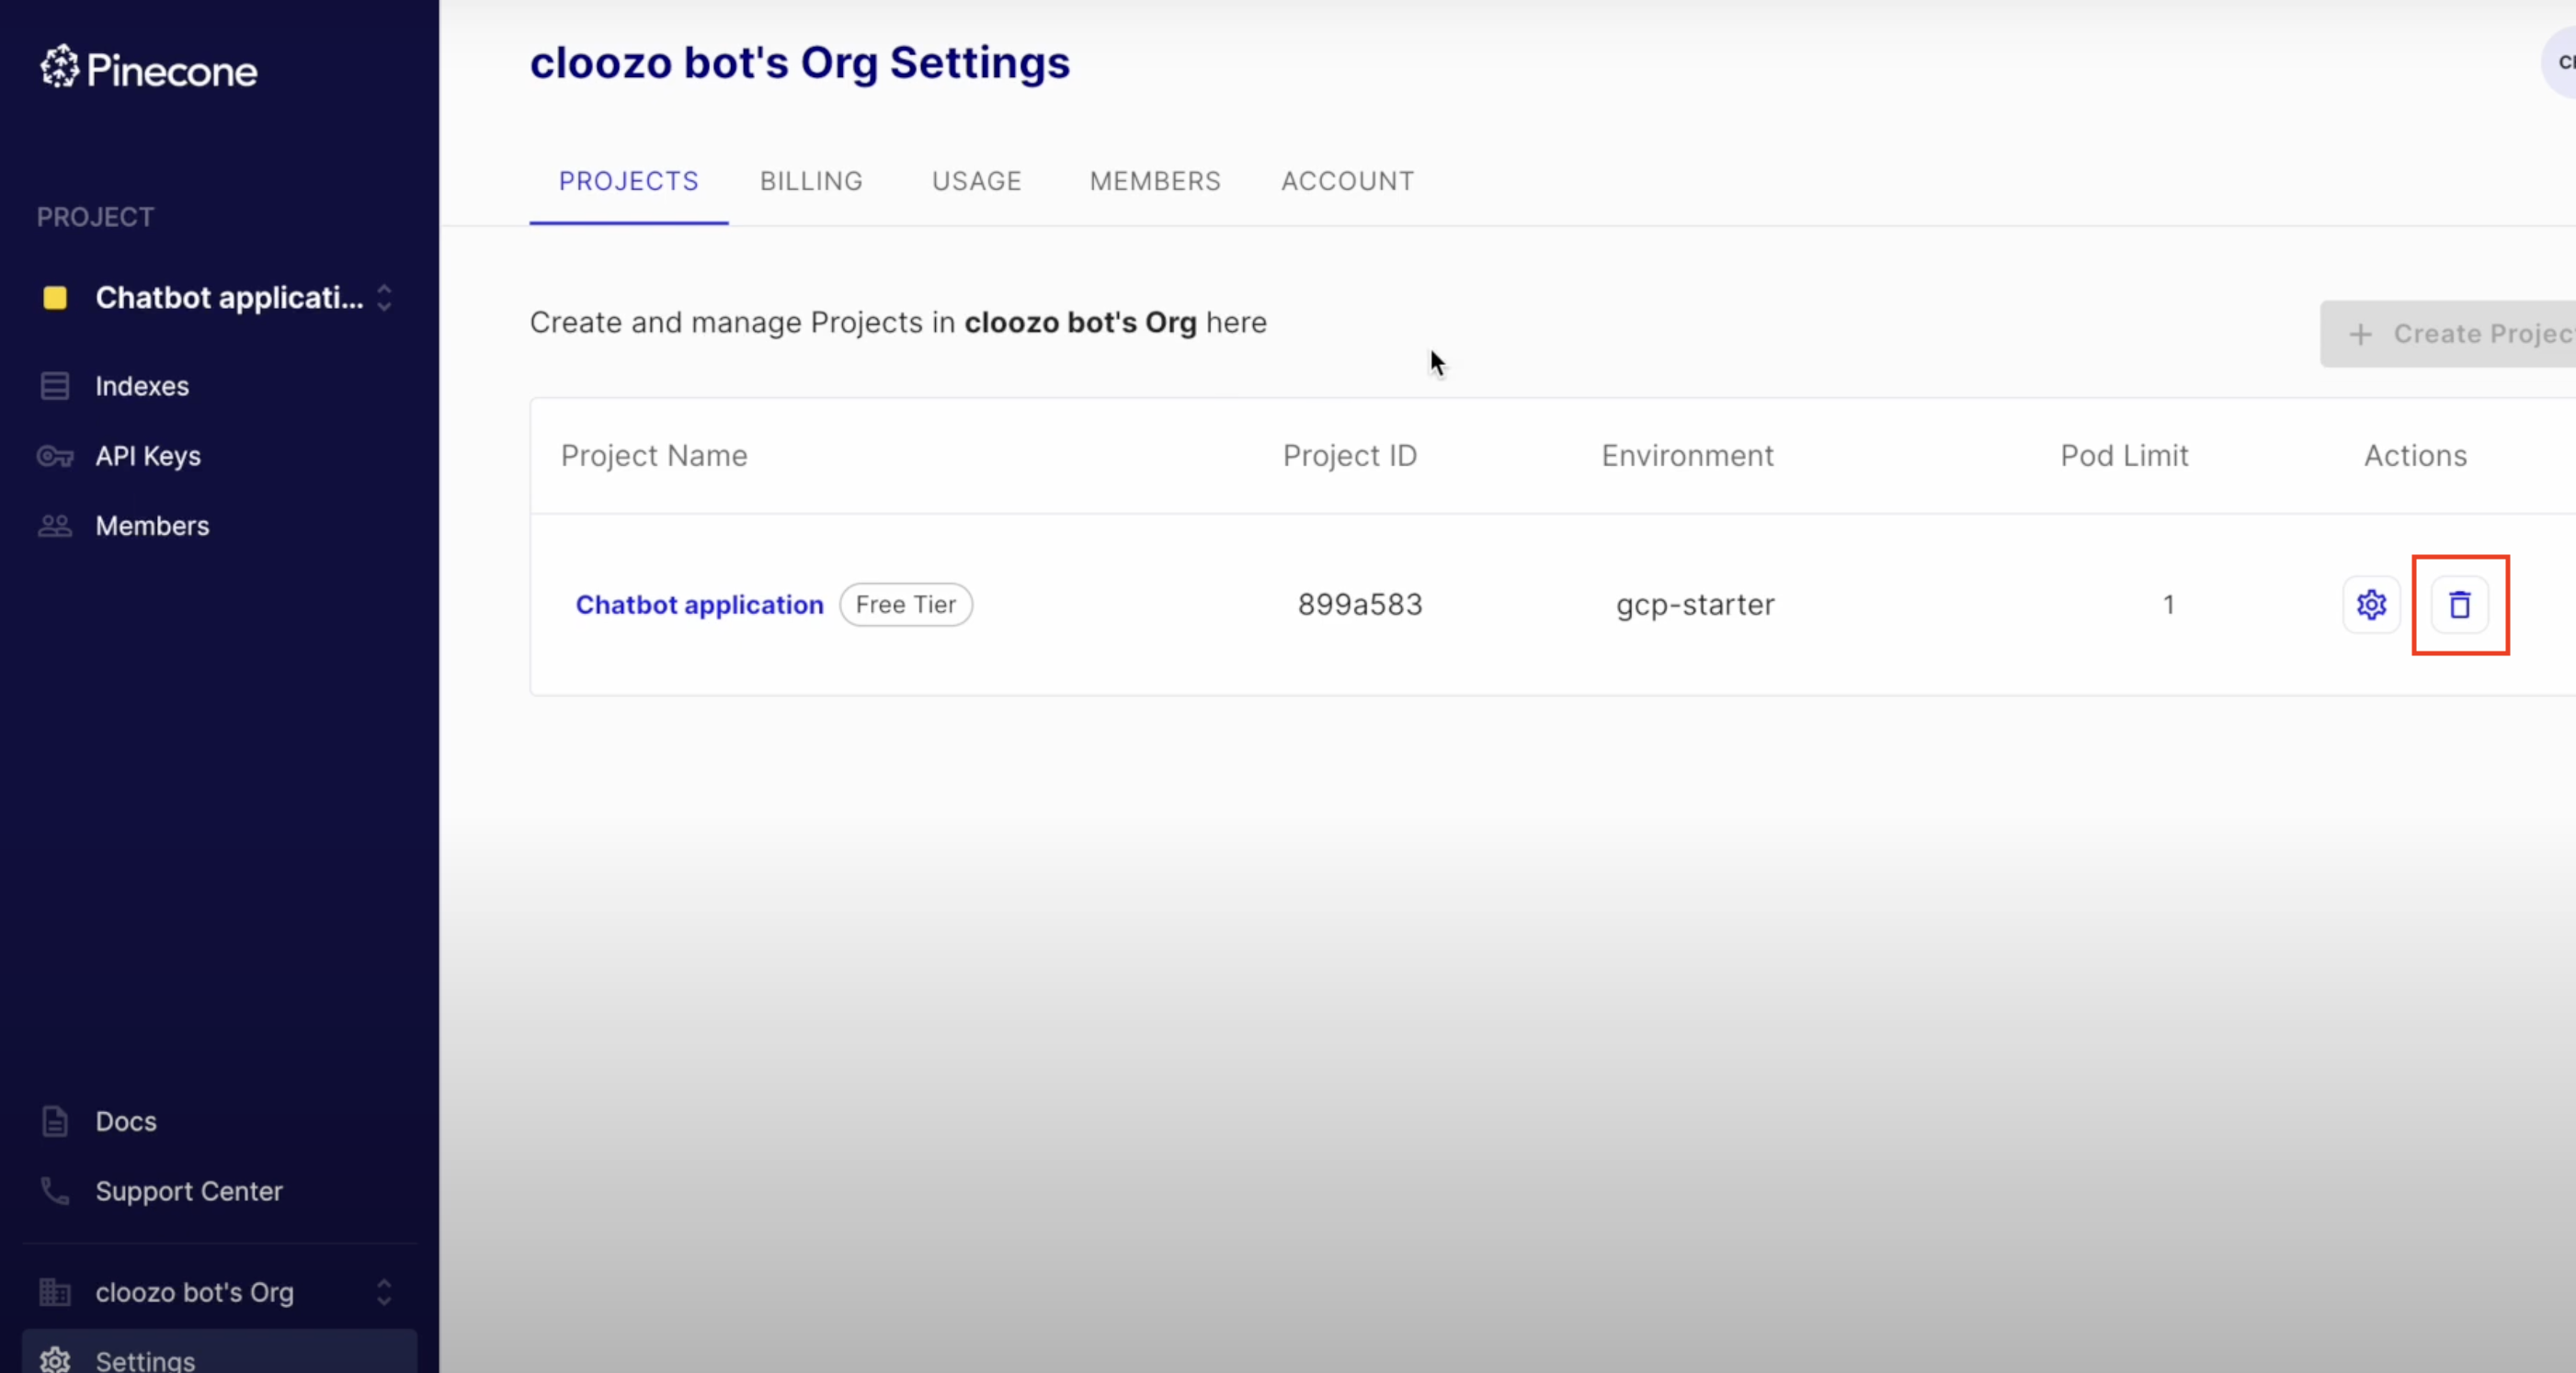Click the yellow project color square
Image resolution: width=2576 pixels, height=1373 pixels.
pyautogui.click(x=55, y=298)
